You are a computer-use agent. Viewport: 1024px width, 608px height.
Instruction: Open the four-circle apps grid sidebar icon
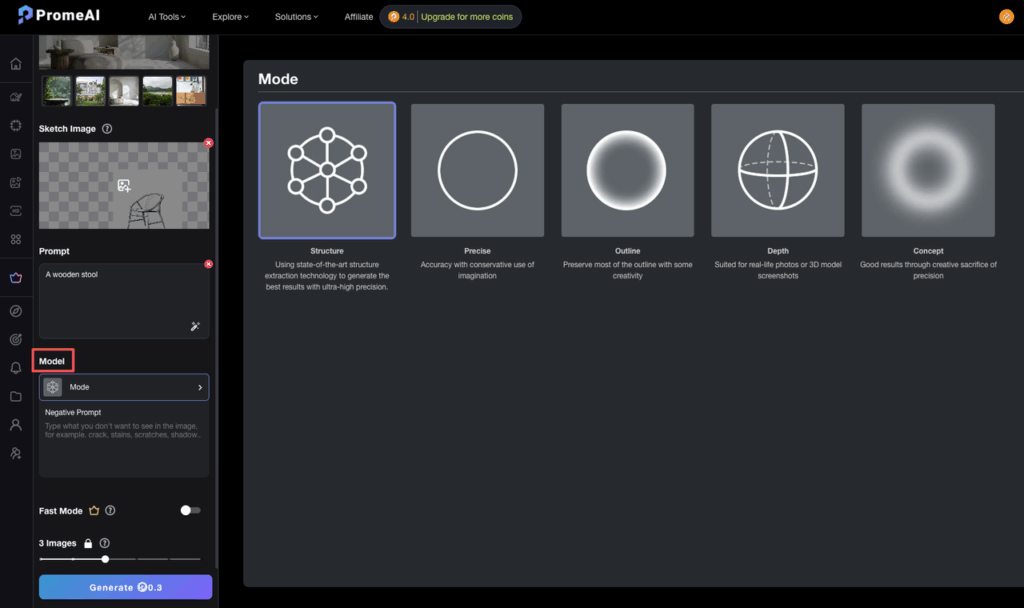coord(16,239)
